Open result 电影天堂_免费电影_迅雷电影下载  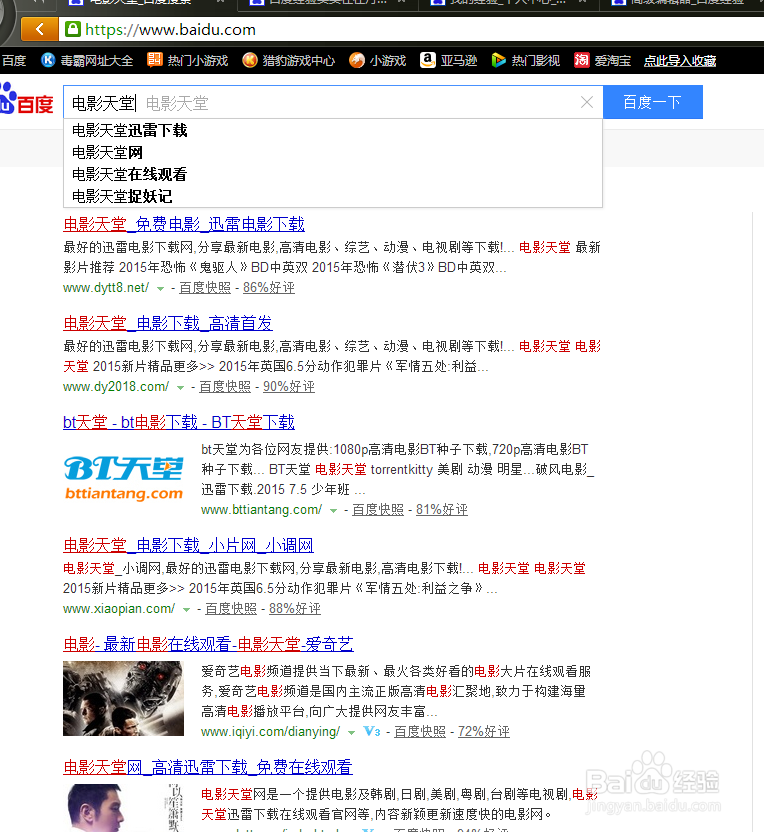point(184,224)
